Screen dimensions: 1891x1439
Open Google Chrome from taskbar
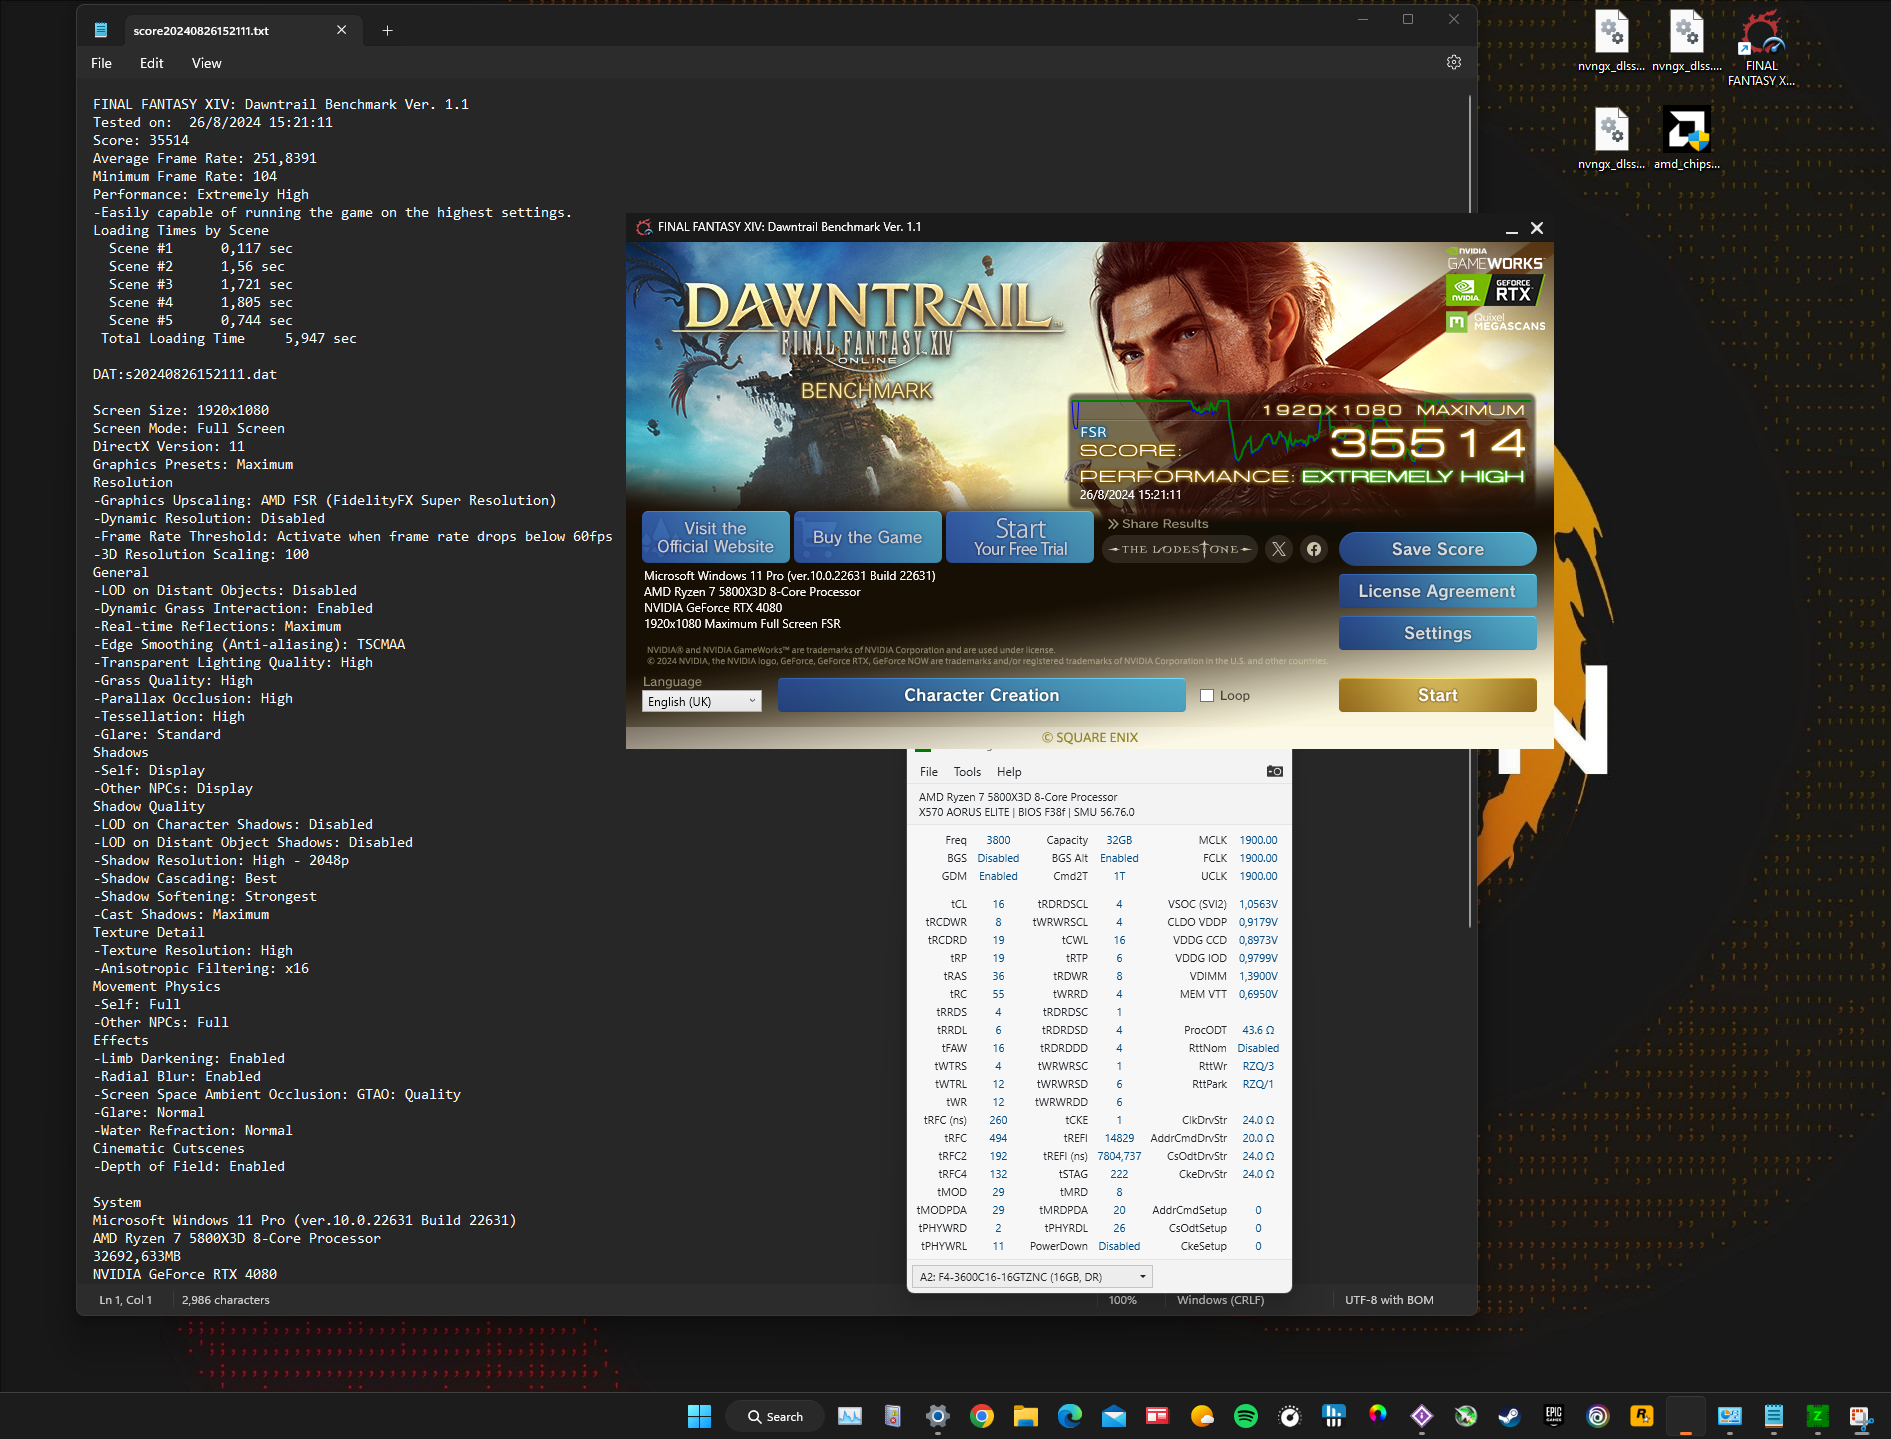tap(981, 1416)
